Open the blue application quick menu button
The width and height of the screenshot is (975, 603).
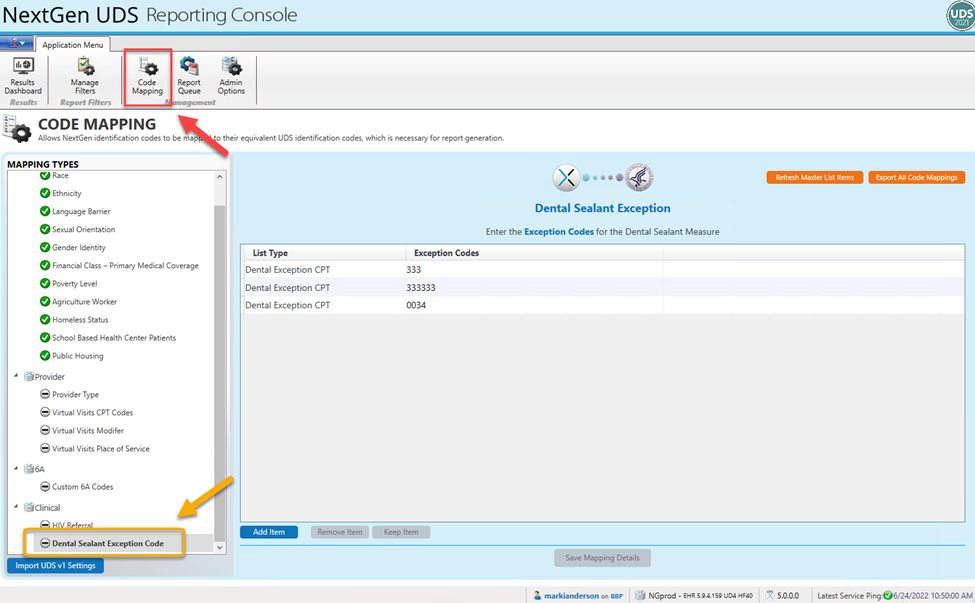click(16, 44)
